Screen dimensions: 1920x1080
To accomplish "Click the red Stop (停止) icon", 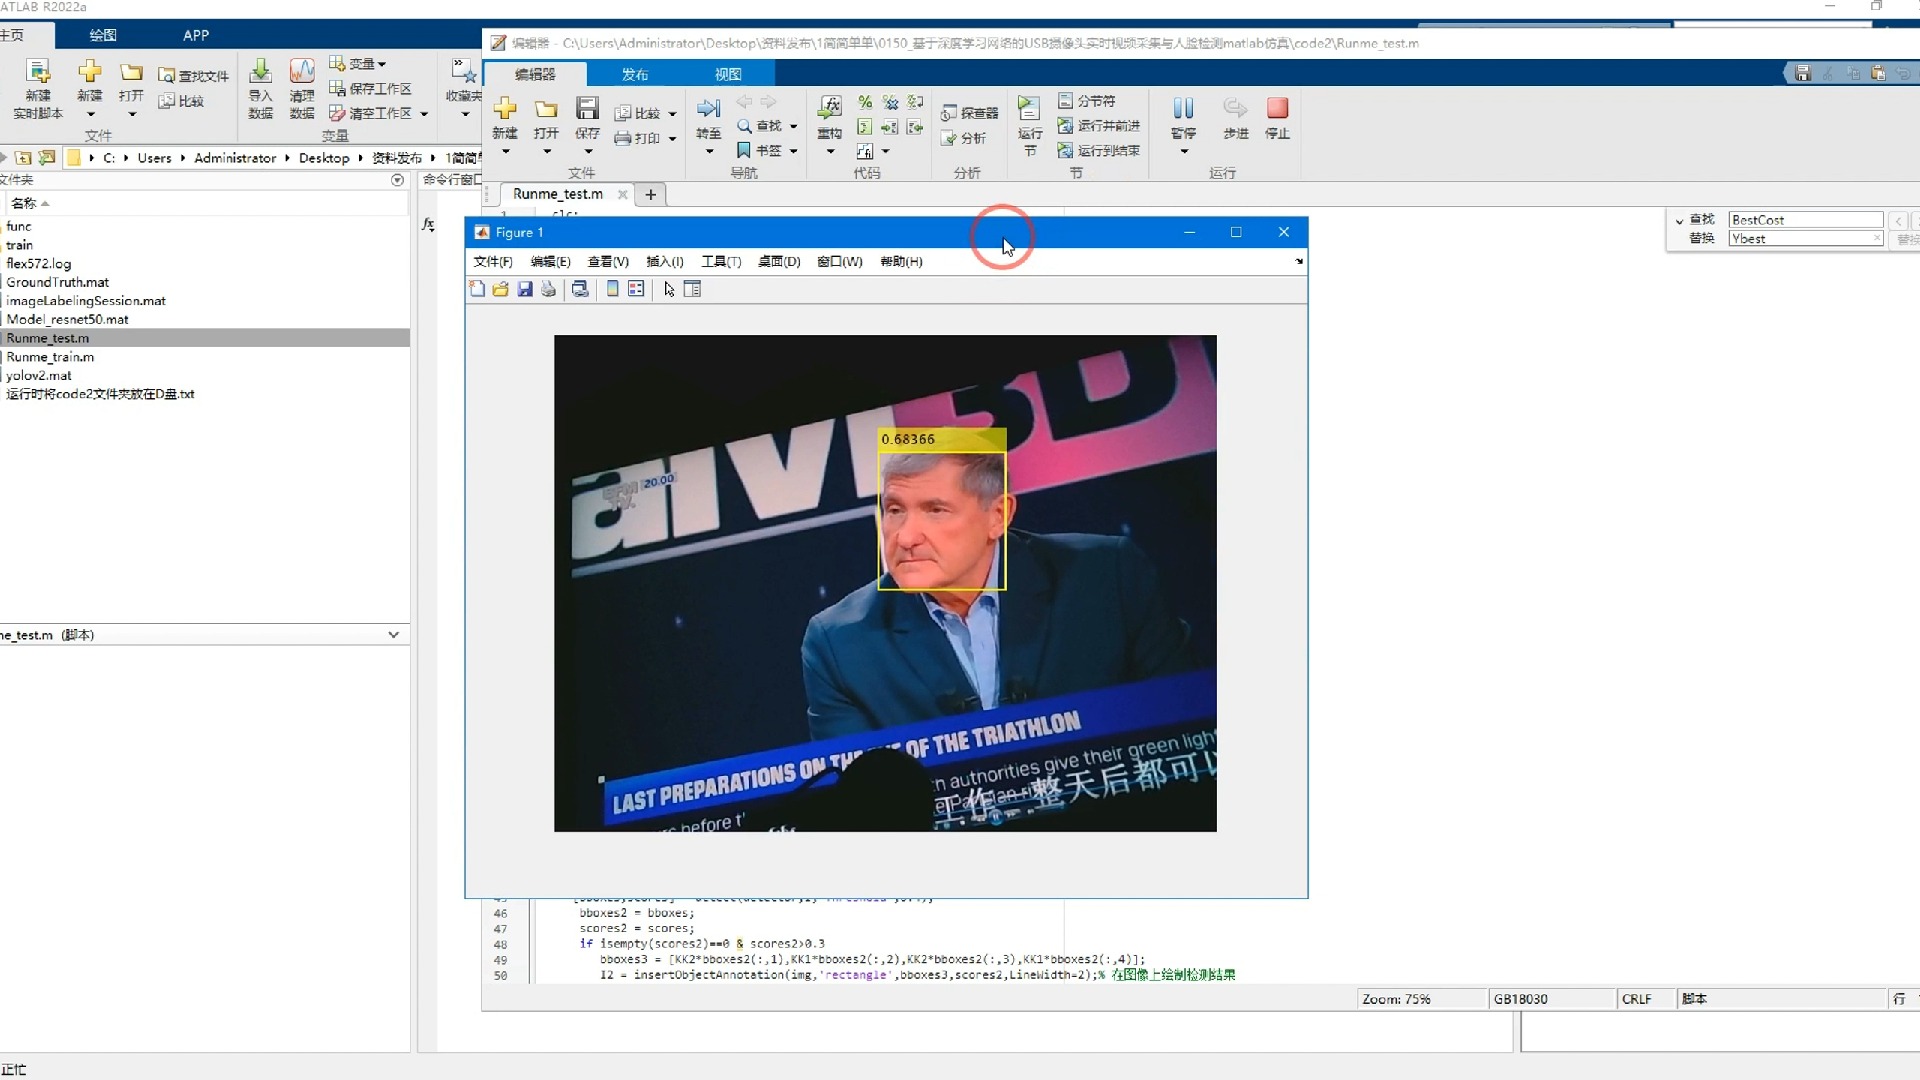I will pyautogui.click(x=1277, y=108).
